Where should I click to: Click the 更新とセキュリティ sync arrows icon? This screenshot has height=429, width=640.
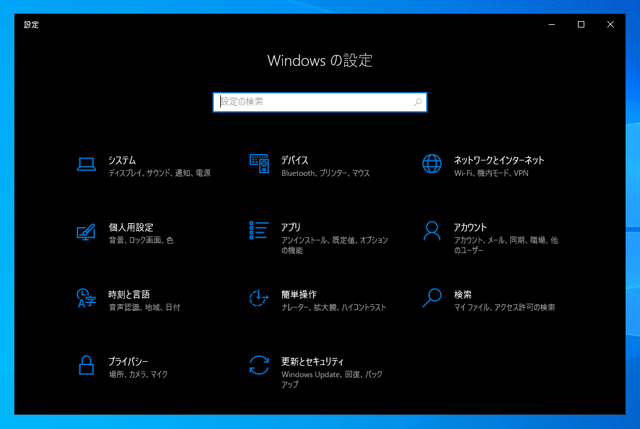259,365
